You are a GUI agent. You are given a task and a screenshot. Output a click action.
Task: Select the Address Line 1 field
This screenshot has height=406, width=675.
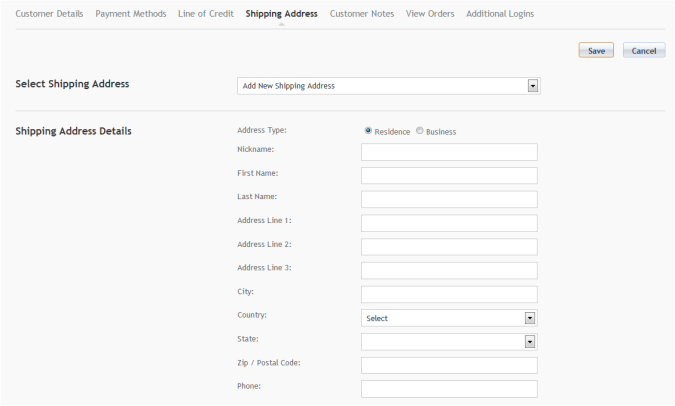449,223
